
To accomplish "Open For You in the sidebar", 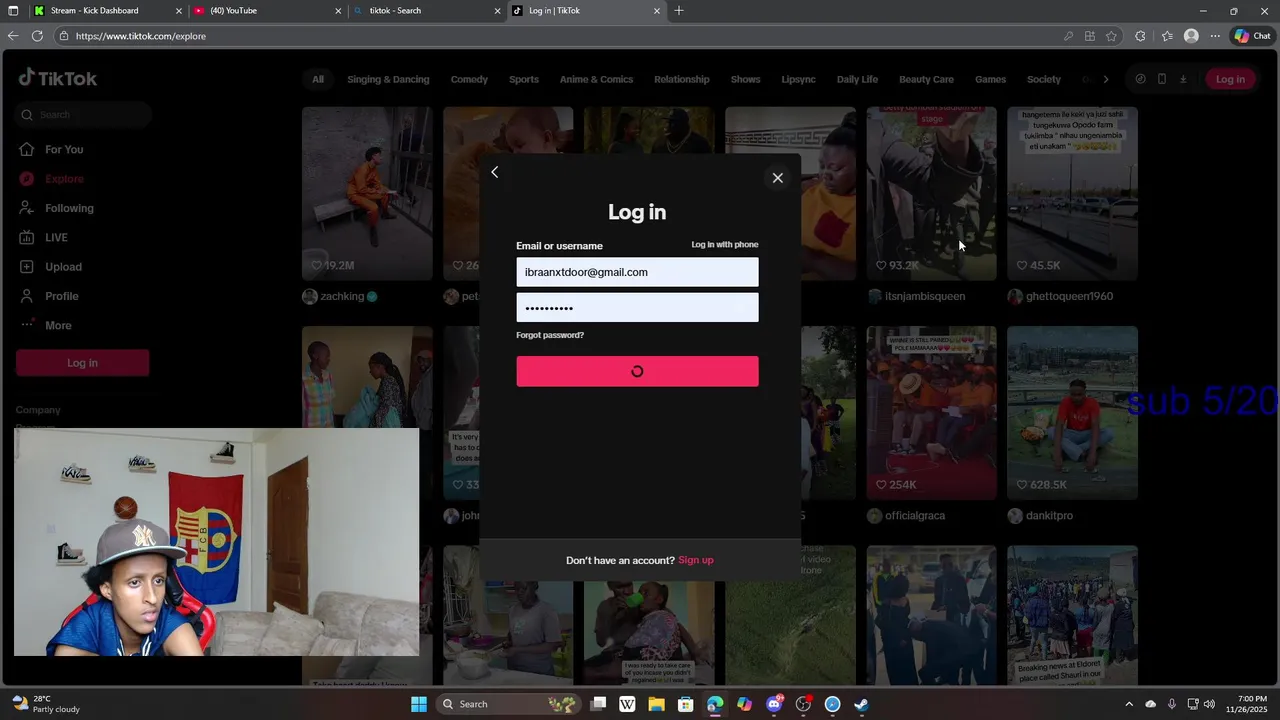I will (64, 149).
